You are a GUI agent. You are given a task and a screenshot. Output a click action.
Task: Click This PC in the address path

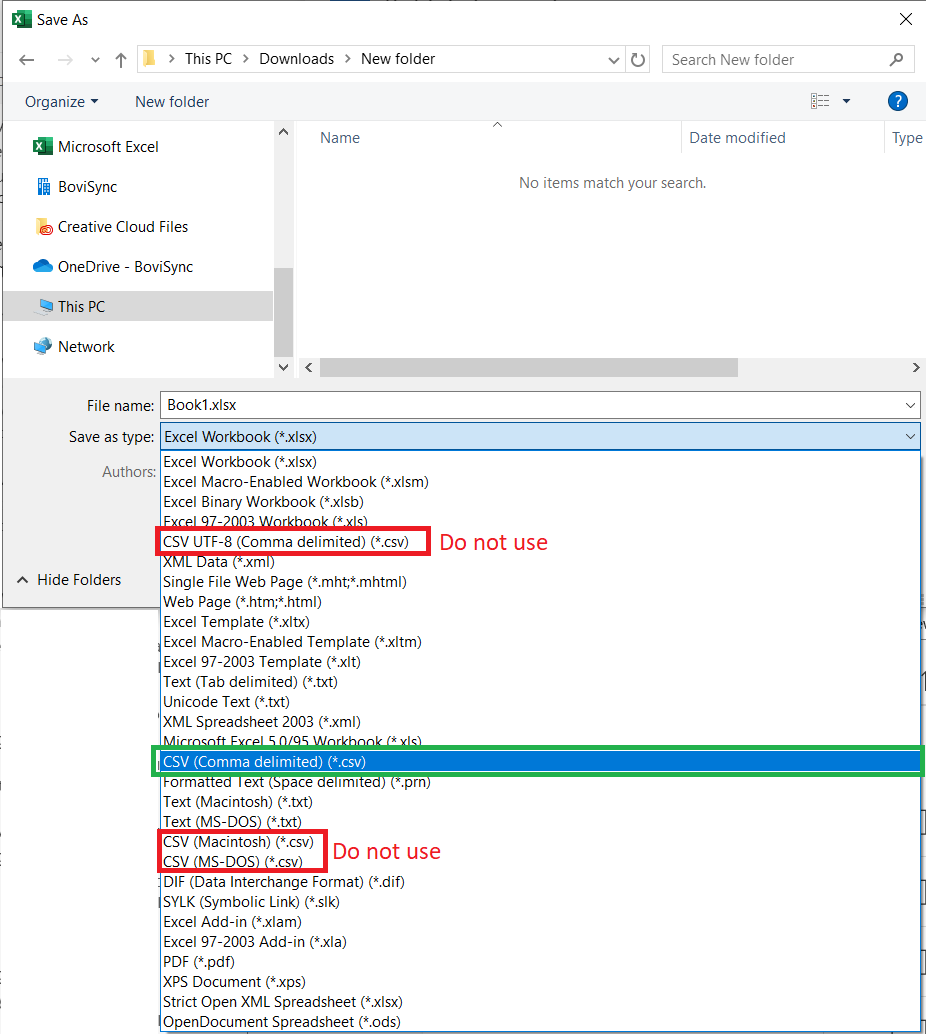(x=208, y=59)
